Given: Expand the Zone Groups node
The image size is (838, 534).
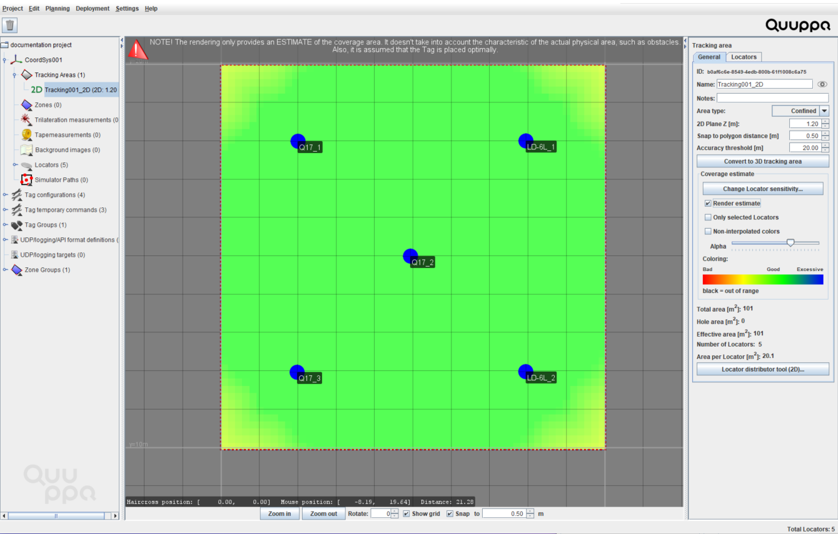Looking at the screenshot, I should tap(5, 269).
